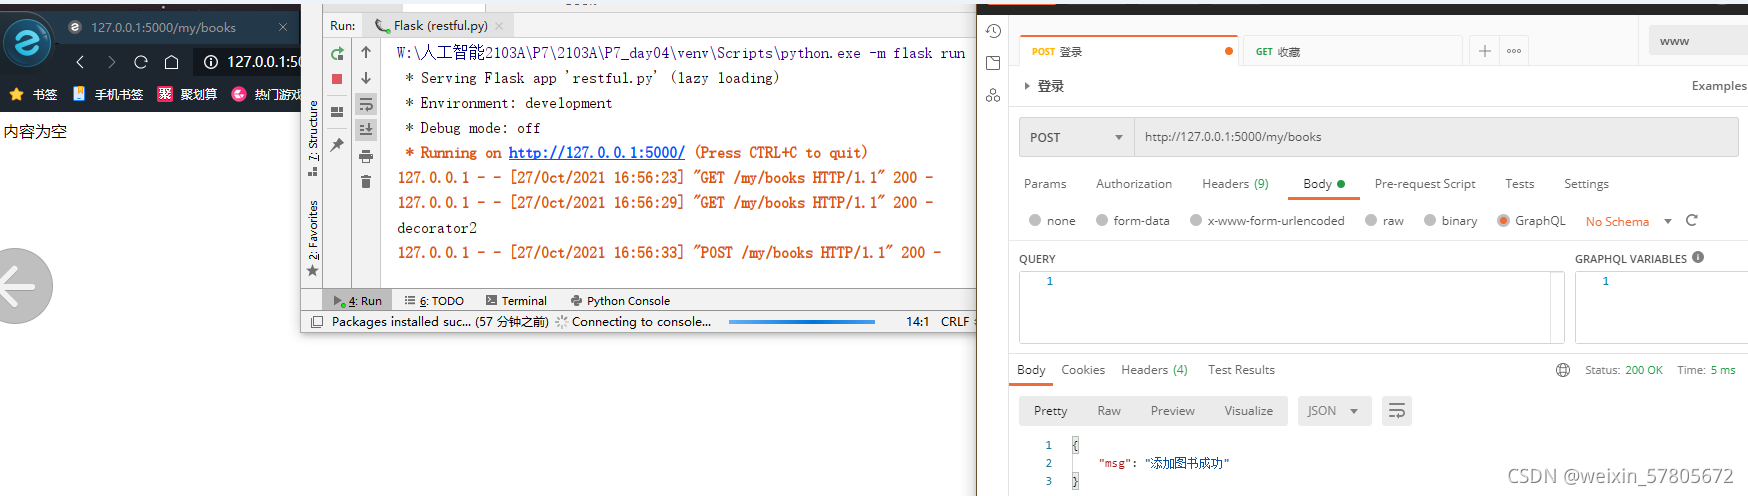Open the Params tab
This screenshot has width=1748, height=496.
[x=1045, y=184]
